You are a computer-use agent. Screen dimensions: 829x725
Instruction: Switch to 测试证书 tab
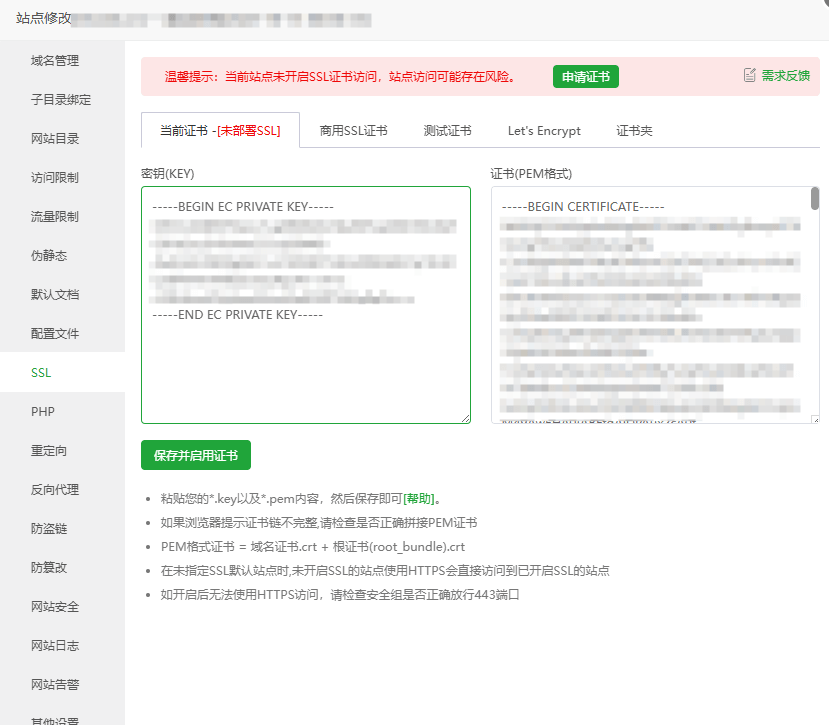click(x=447, y=131)
